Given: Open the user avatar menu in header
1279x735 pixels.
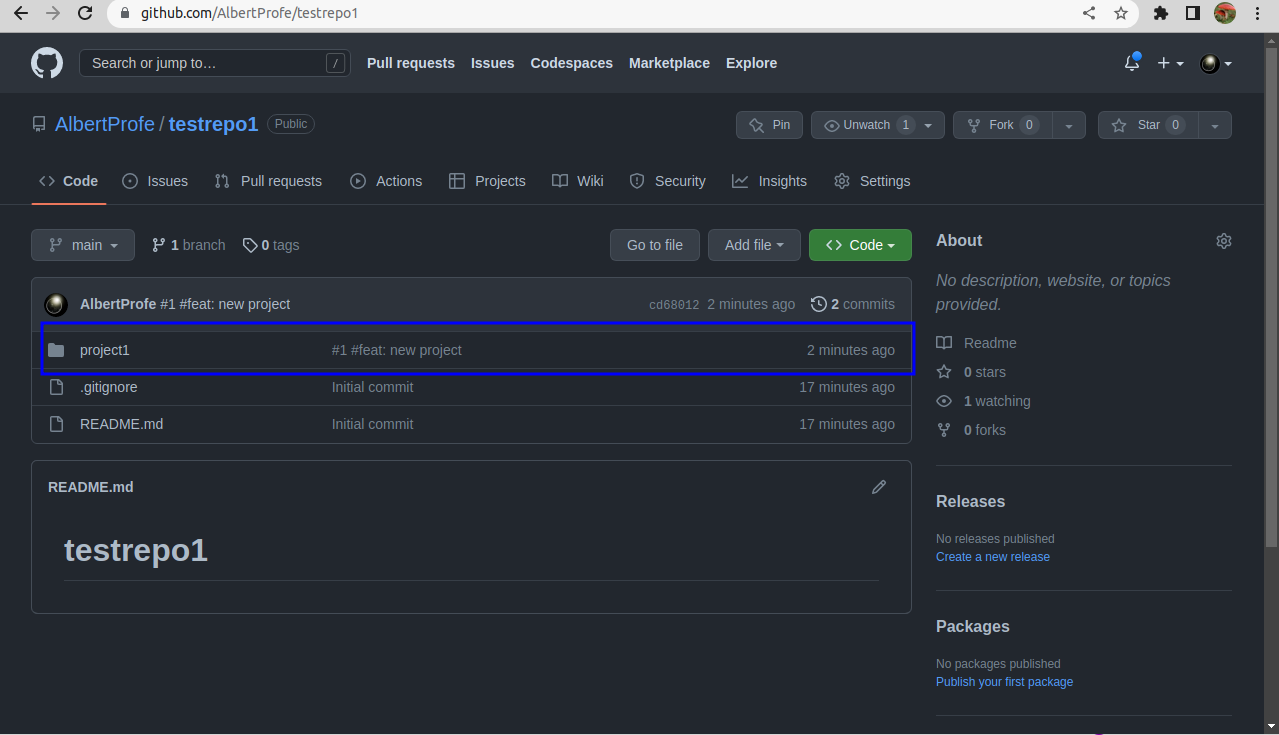Looking at the screenshot, I should (1216, 63).
